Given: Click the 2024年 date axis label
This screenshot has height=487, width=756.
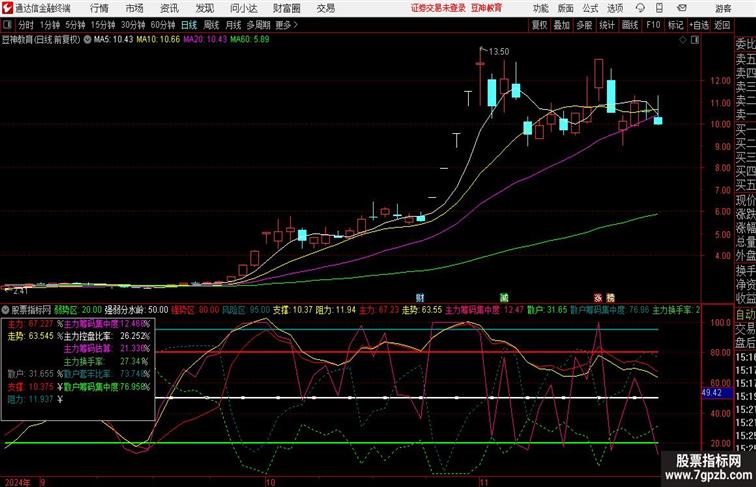Looking at the screenshot, I should tap(17, 482).
